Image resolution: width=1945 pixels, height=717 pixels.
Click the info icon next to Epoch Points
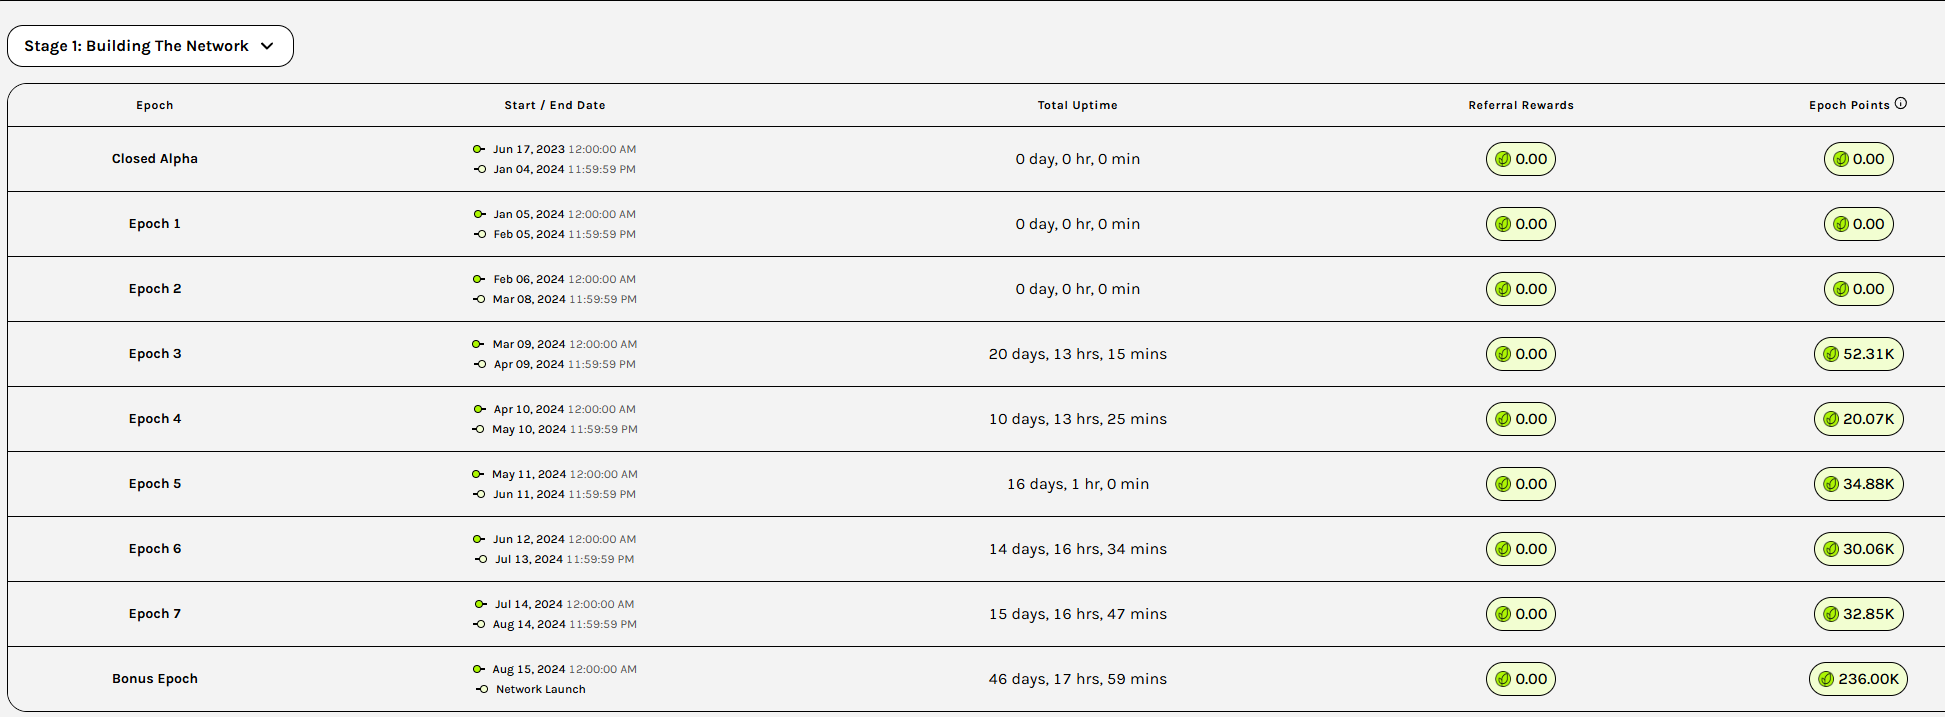[x=1901, y=103]
